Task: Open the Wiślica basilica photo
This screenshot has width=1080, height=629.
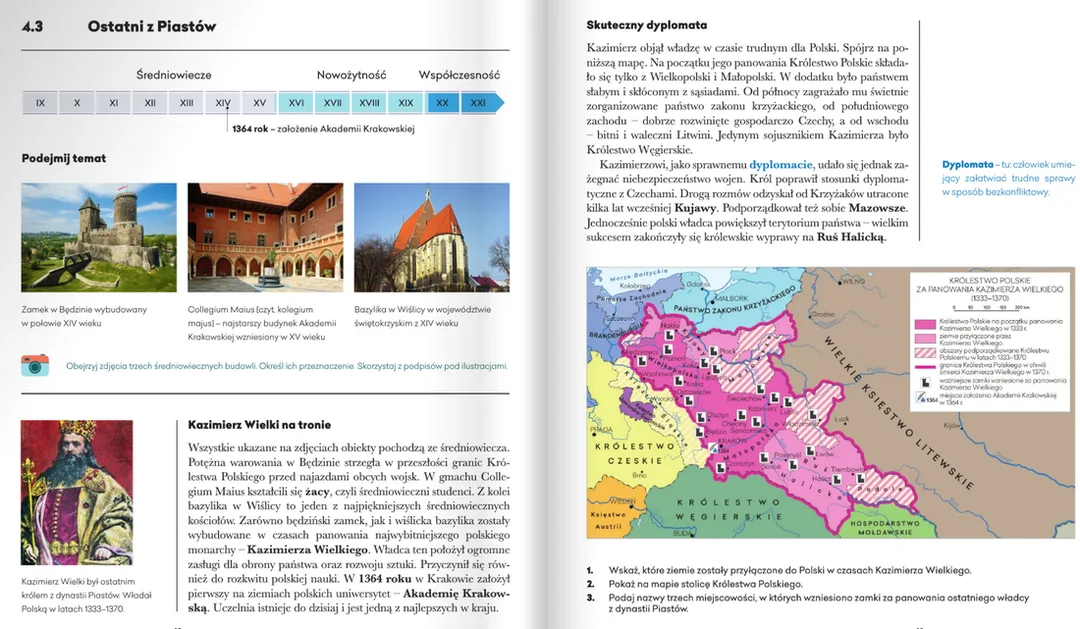Action: point(432,238)
